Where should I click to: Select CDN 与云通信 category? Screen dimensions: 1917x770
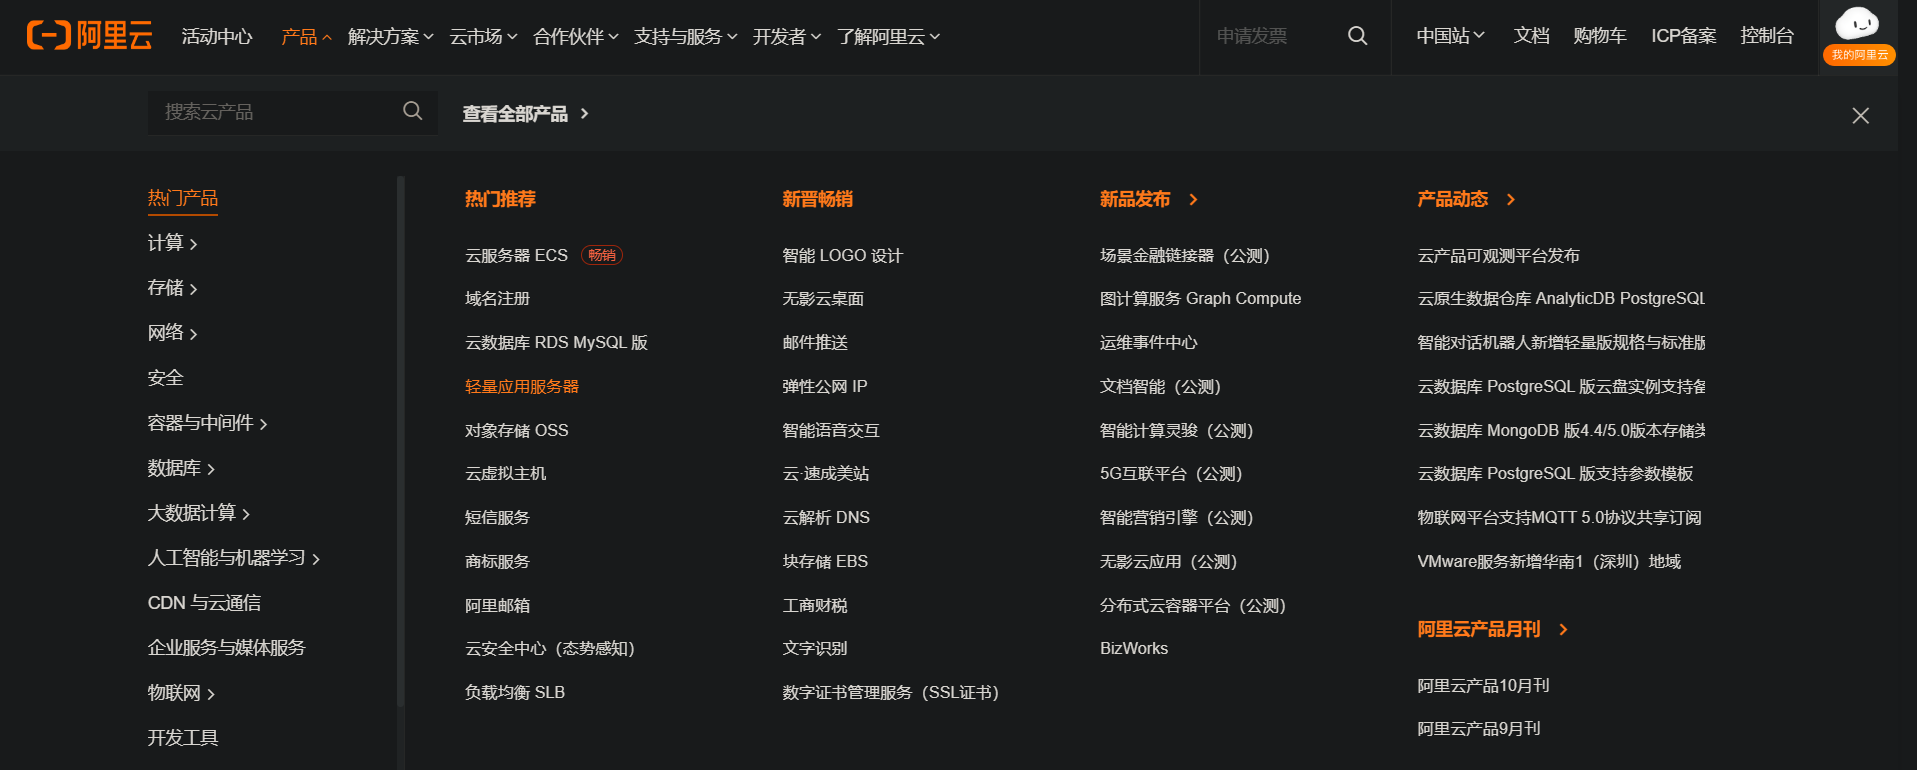pyautogui.click(x=204, y=603)
